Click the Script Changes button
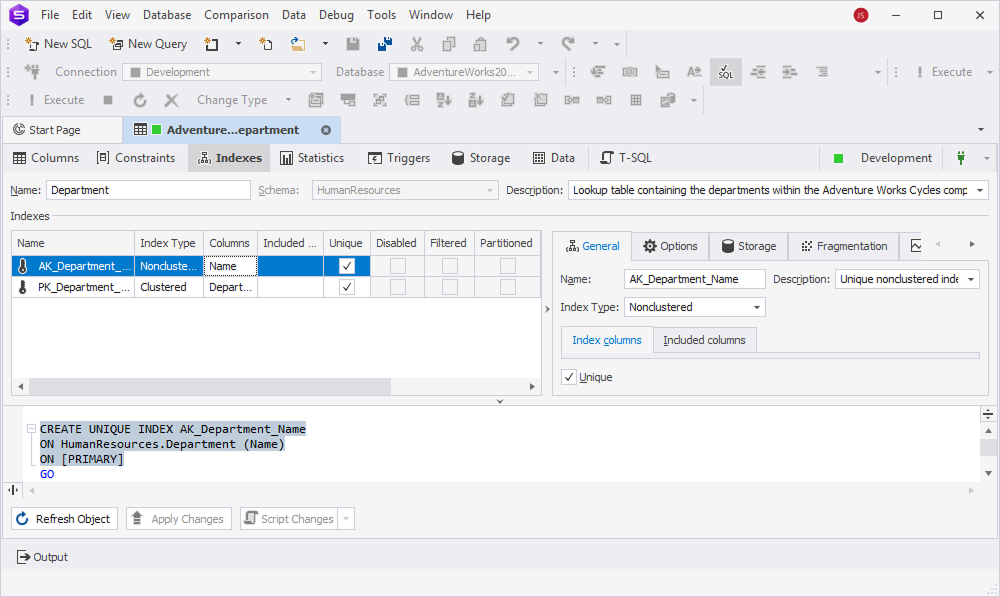Screen dimensions: 1000x597 (290, 519)
